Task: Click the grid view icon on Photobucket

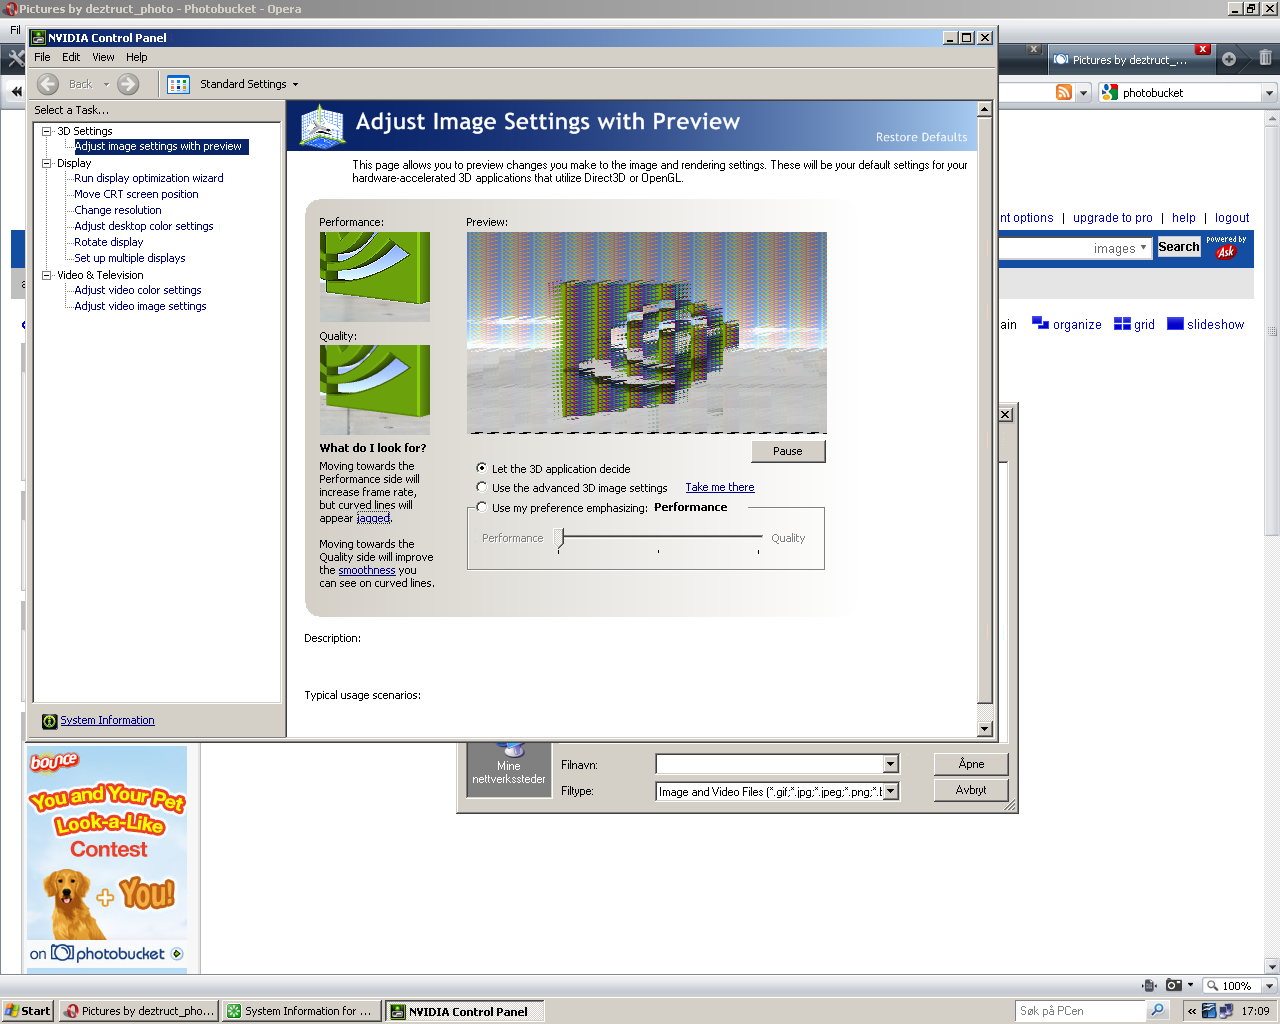Action: click(x=1122, y=324)
